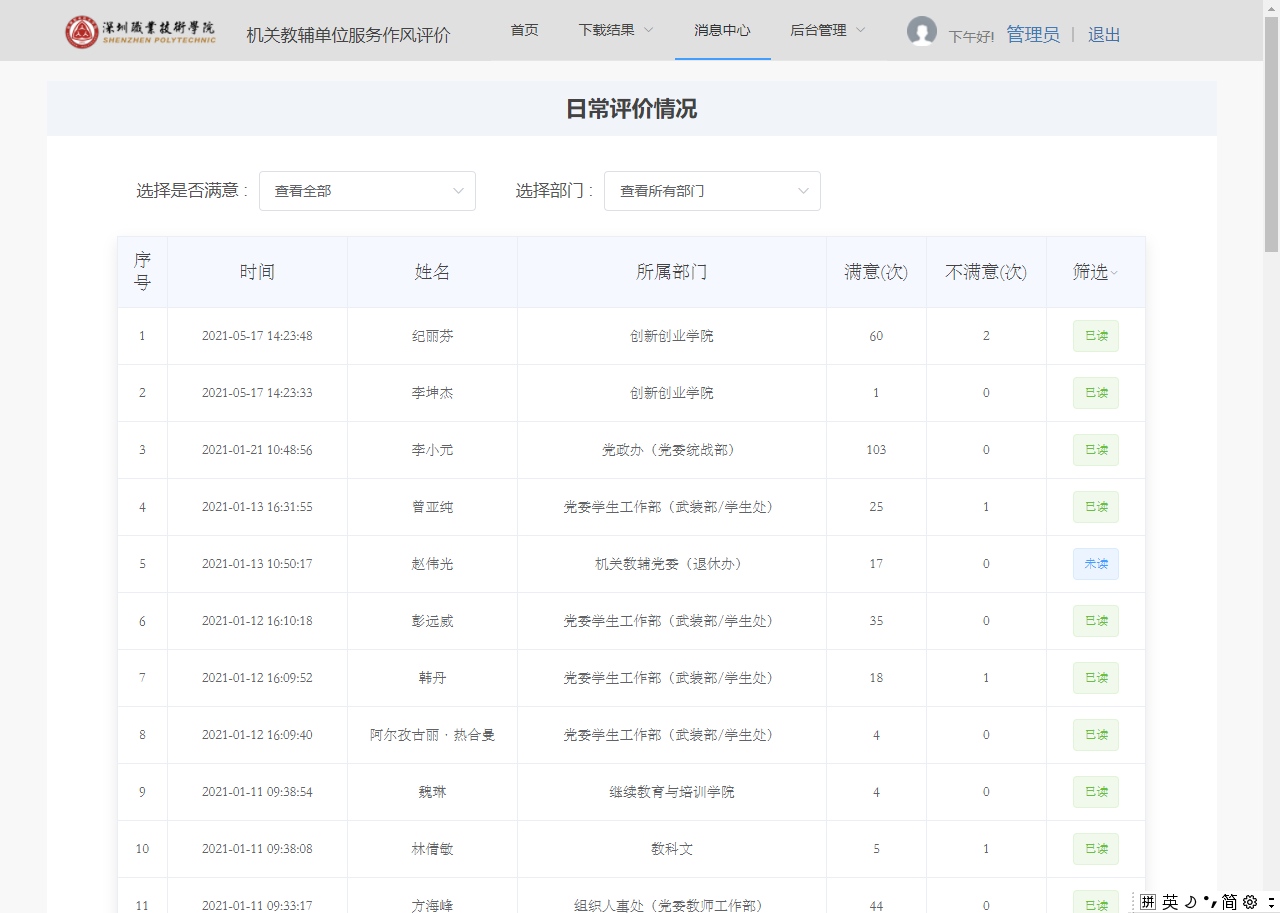Click the name 阿尔孜古丽·热合曼
1280x913 pixels.
[x=432, y=735]
